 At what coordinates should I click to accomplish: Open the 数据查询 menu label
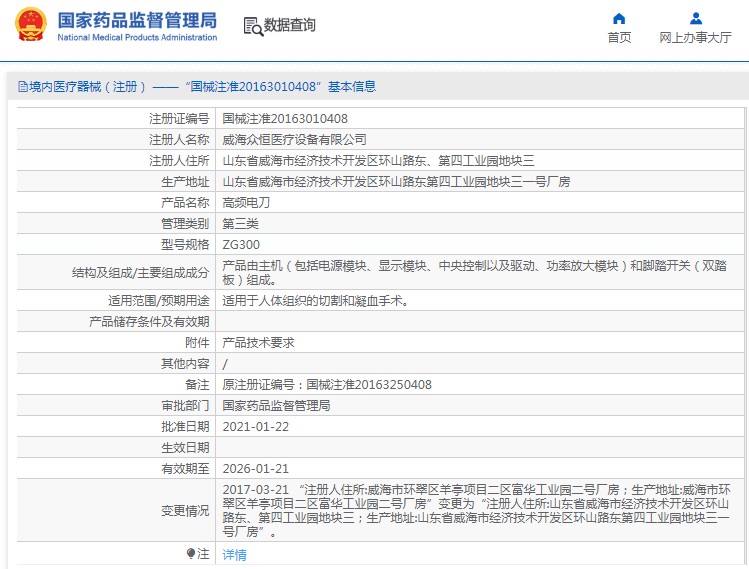[289, 26]
